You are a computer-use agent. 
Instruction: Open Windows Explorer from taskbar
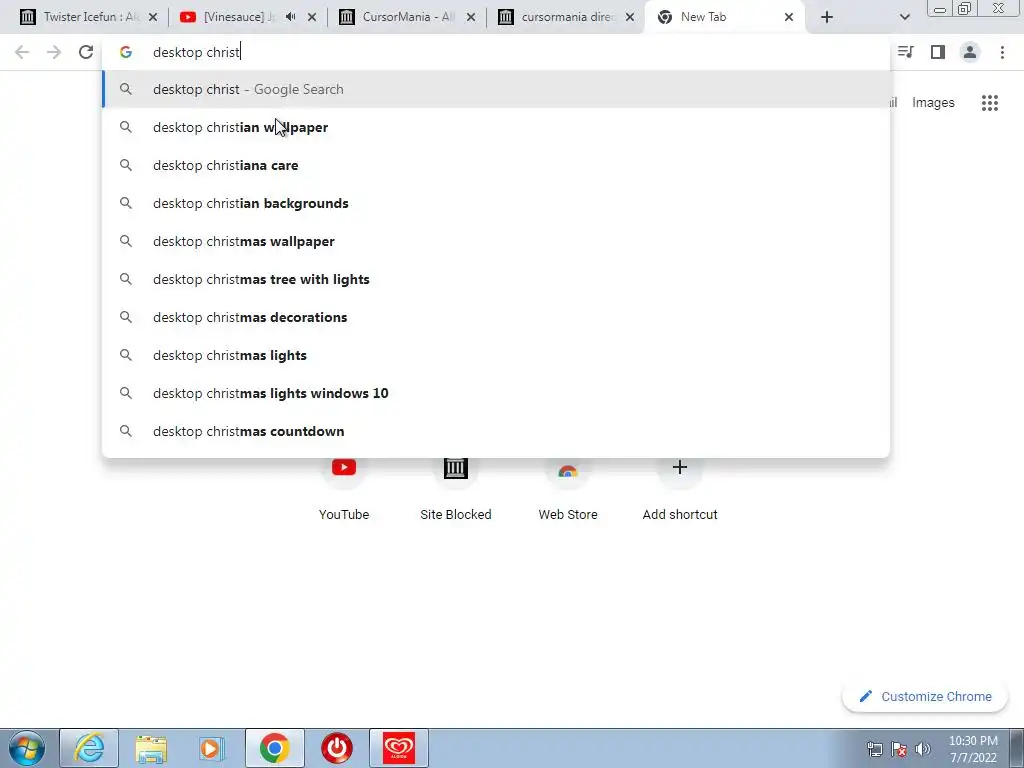pos(151,748)
